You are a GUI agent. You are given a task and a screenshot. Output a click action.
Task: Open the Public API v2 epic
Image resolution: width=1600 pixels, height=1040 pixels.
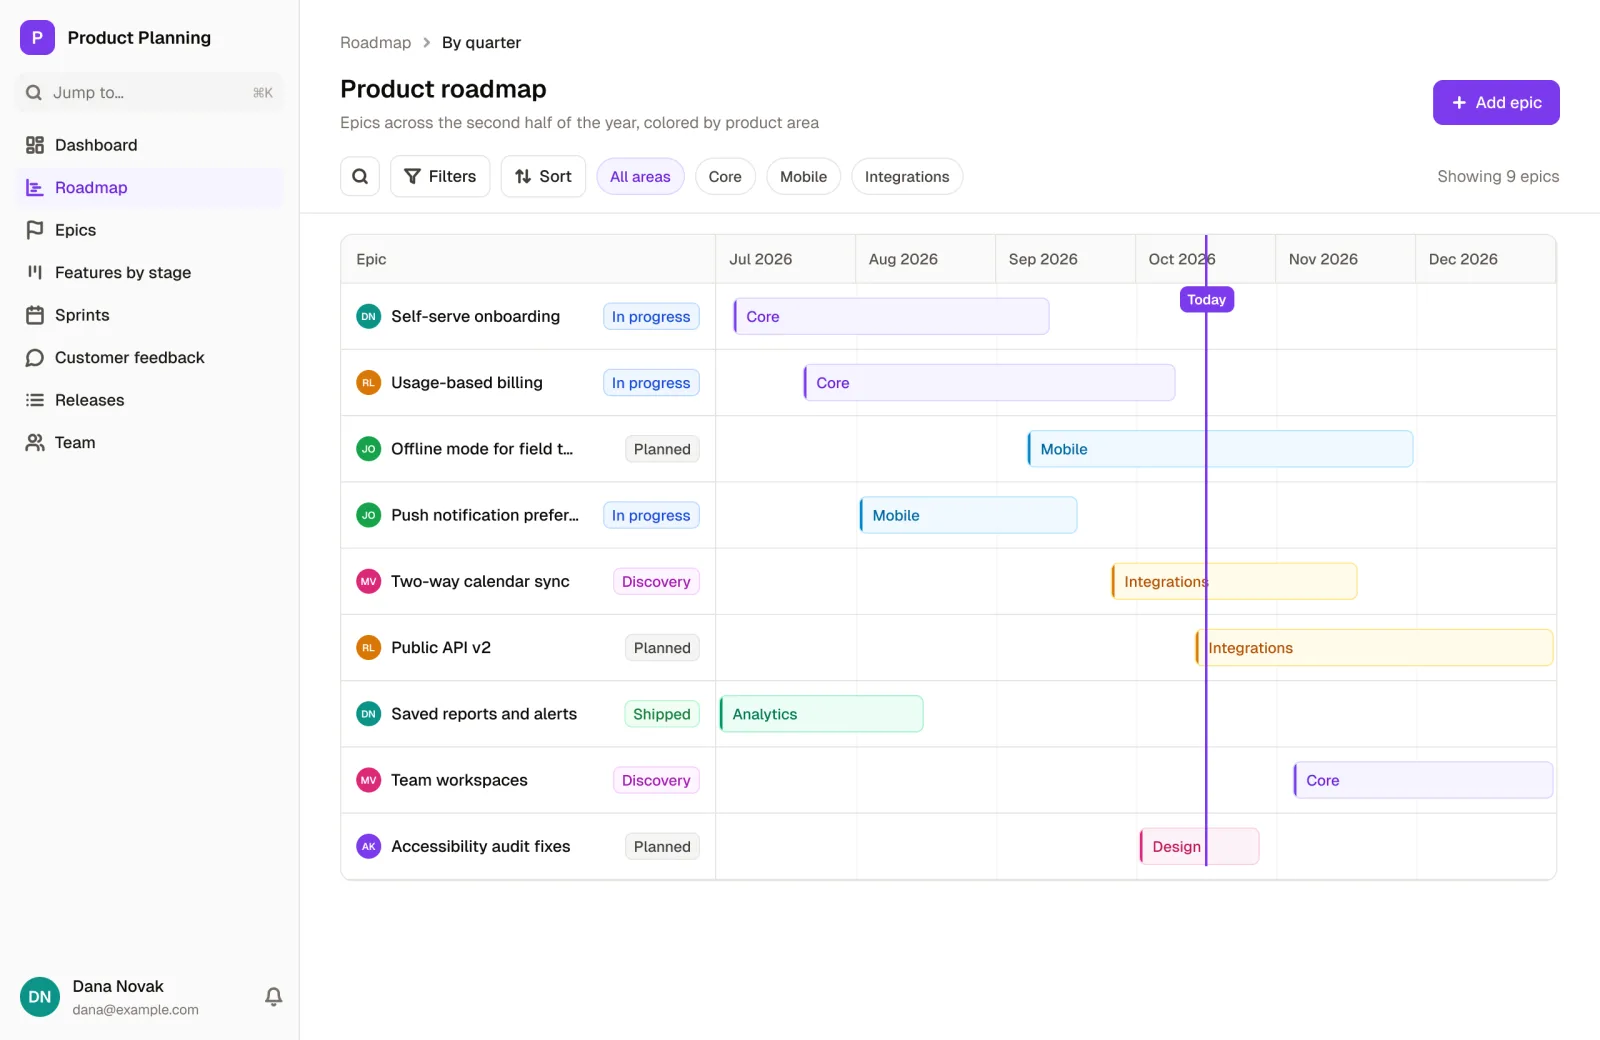(x=441, y=648)
